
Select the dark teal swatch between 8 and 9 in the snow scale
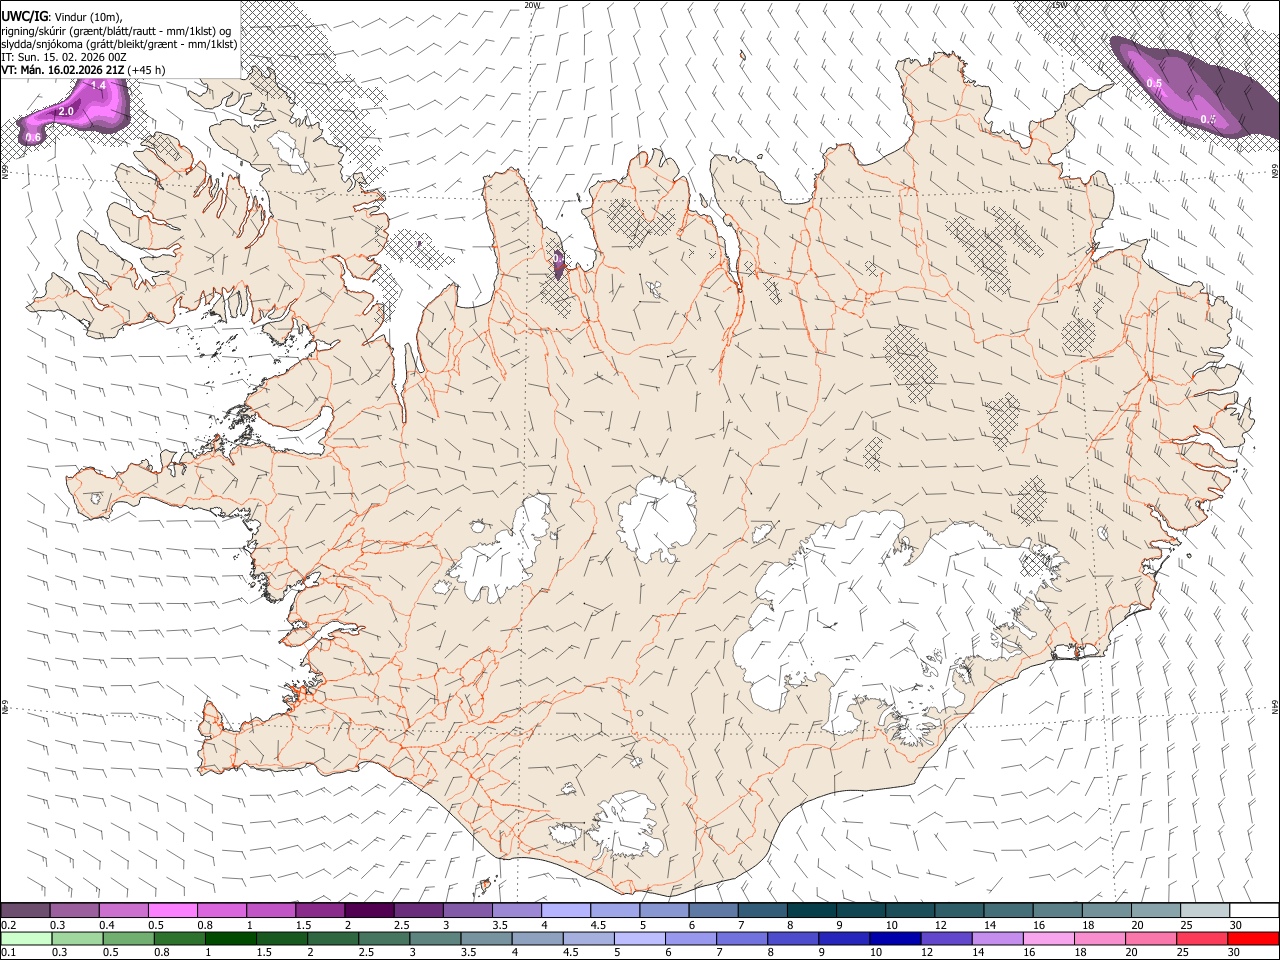(810, 910)
